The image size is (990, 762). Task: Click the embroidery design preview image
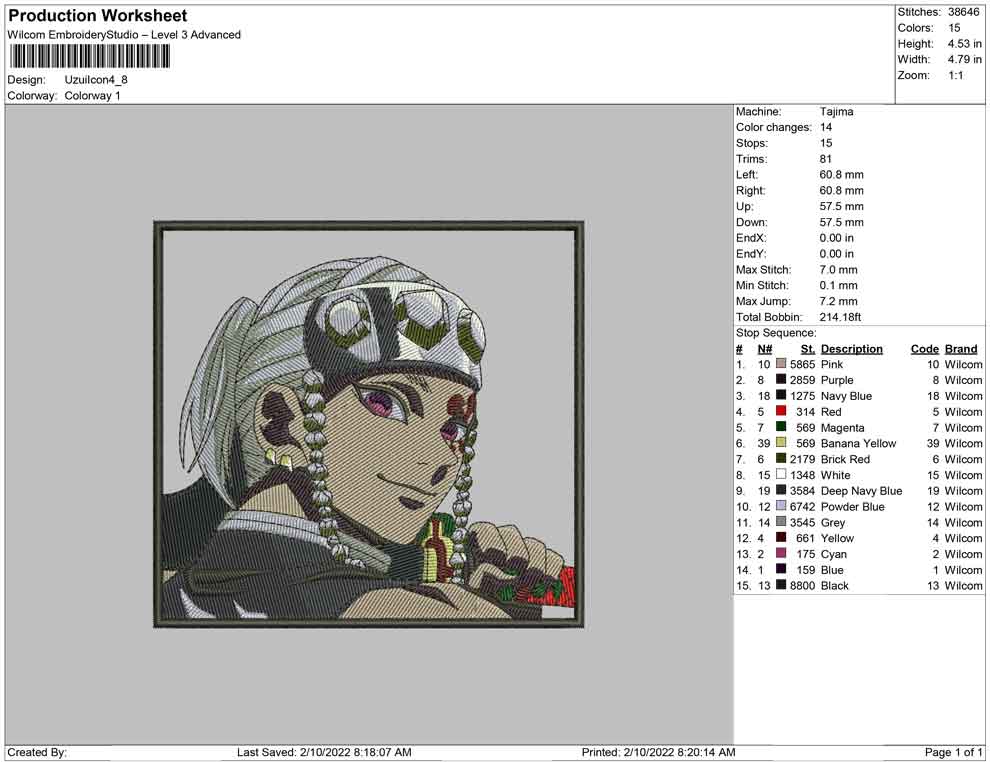(369, 424)
